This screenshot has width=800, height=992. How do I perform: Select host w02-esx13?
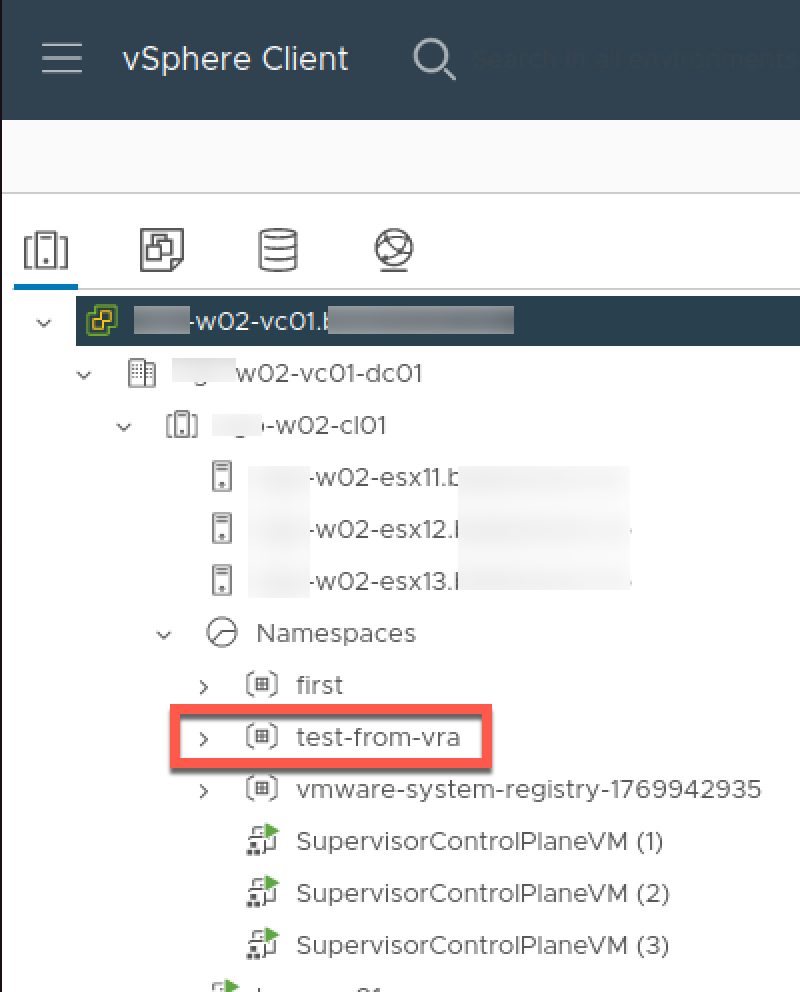(x=439, y=581)
